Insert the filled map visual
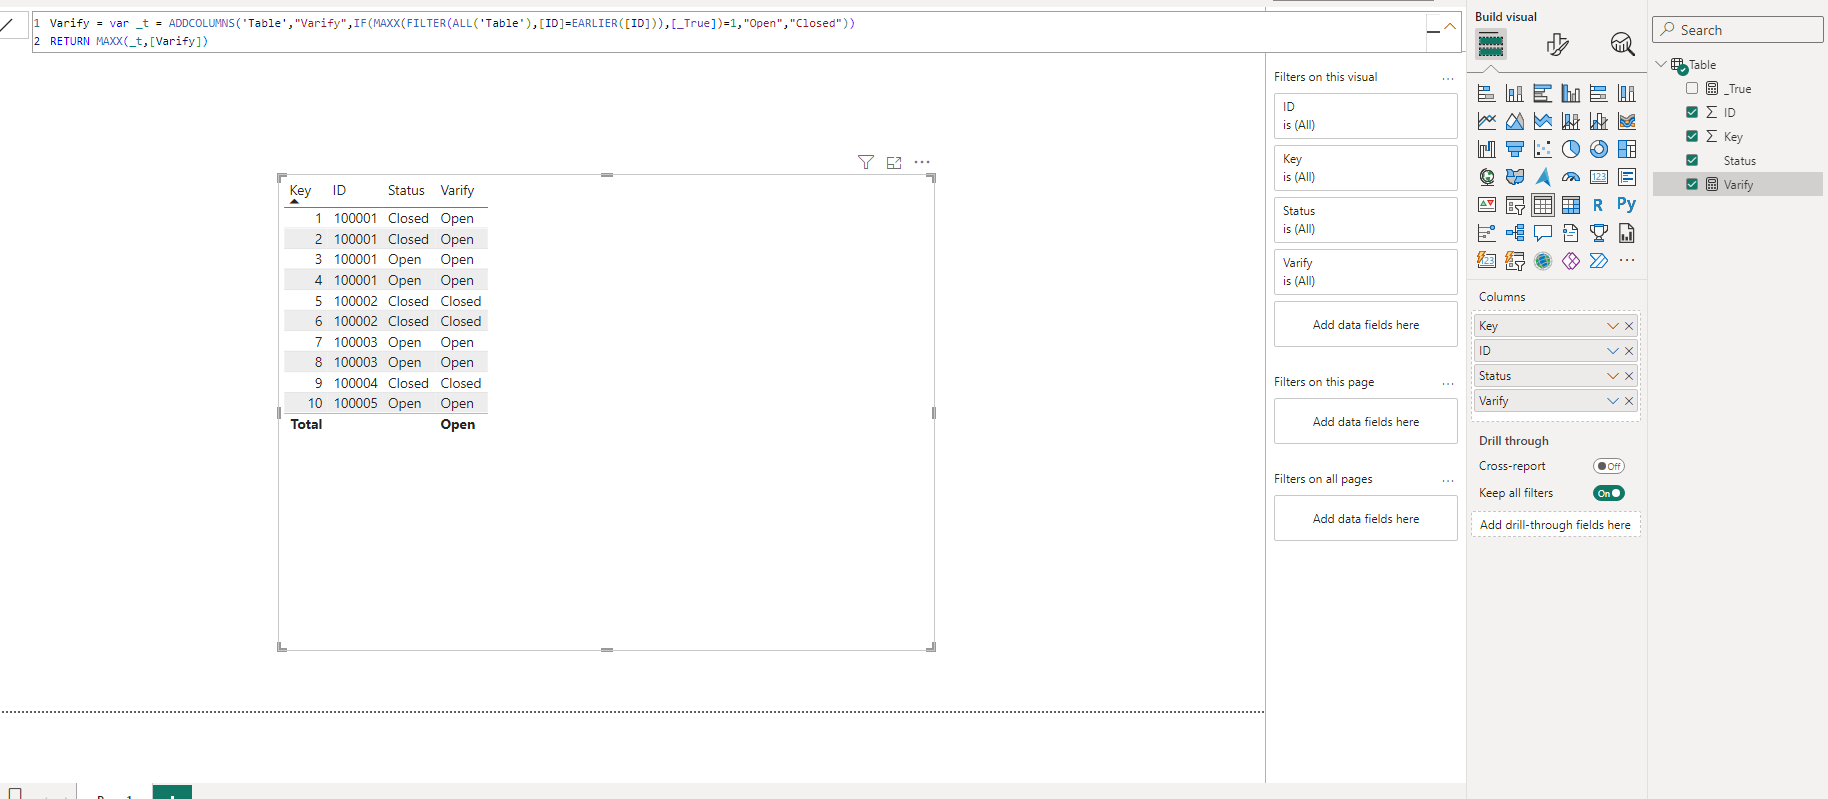 [1515, 177]
